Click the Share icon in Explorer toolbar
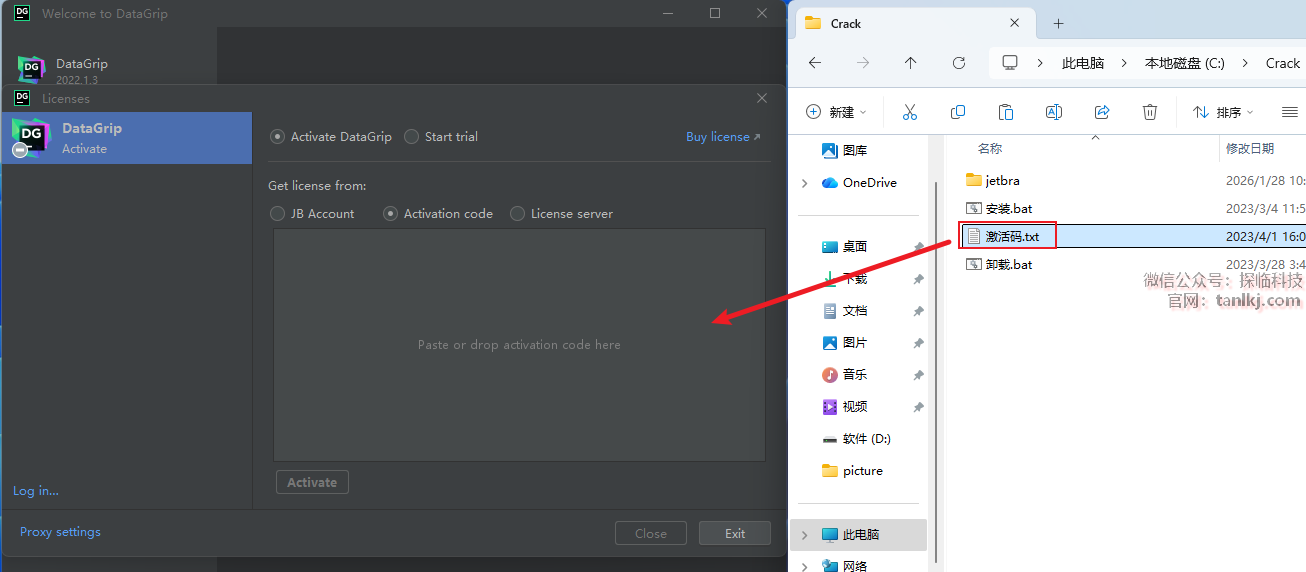1306x572 pixels. [1102, 112]
